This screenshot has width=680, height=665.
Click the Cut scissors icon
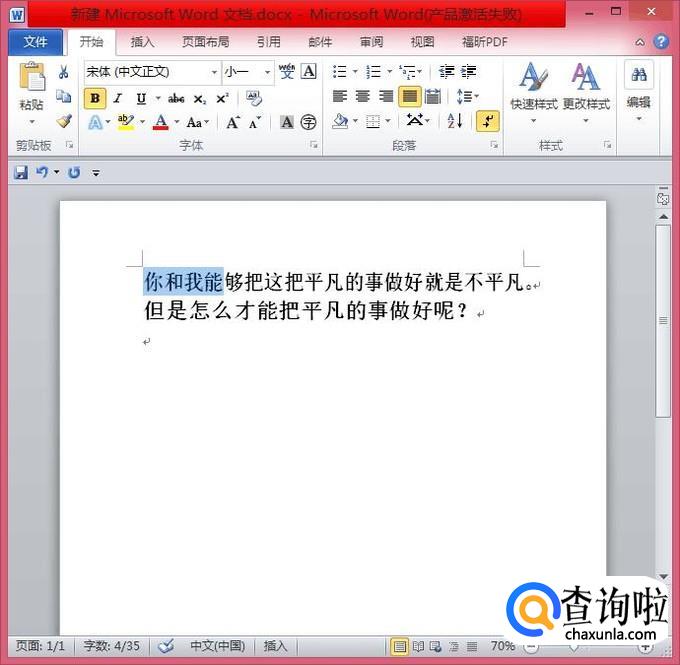[63, 72]
